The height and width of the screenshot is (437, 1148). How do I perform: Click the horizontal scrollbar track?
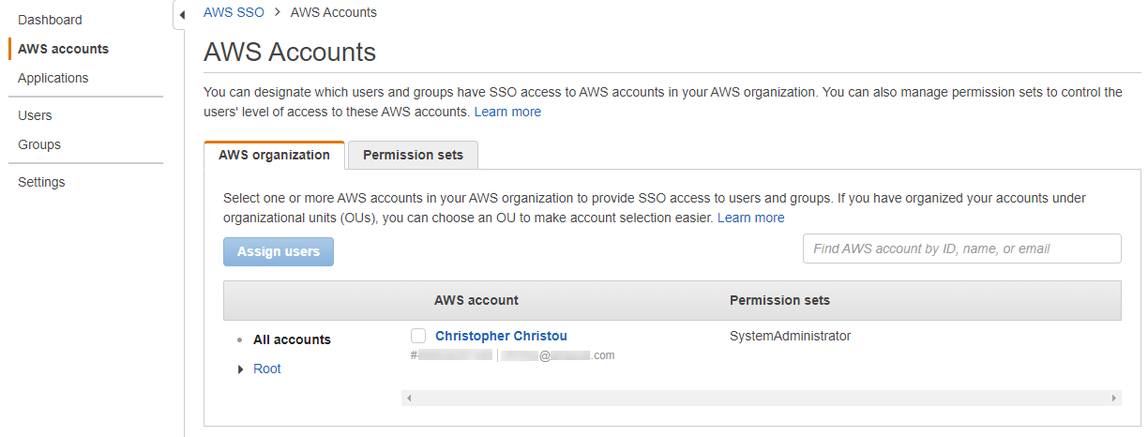(761, 398)
